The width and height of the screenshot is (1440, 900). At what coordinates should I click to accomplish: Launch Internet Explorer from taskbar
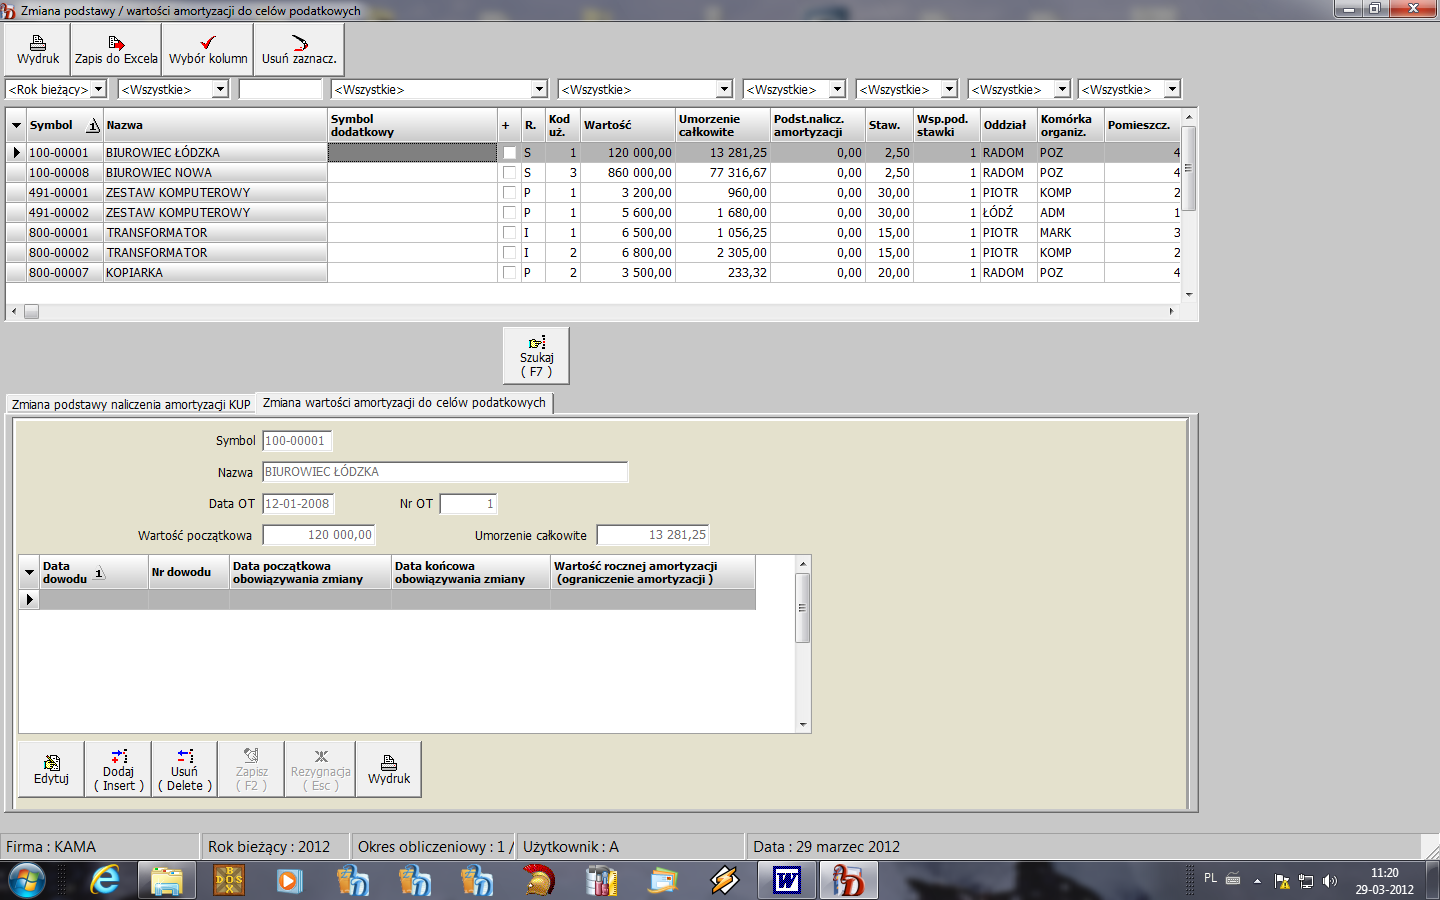[x=104, y=881]
